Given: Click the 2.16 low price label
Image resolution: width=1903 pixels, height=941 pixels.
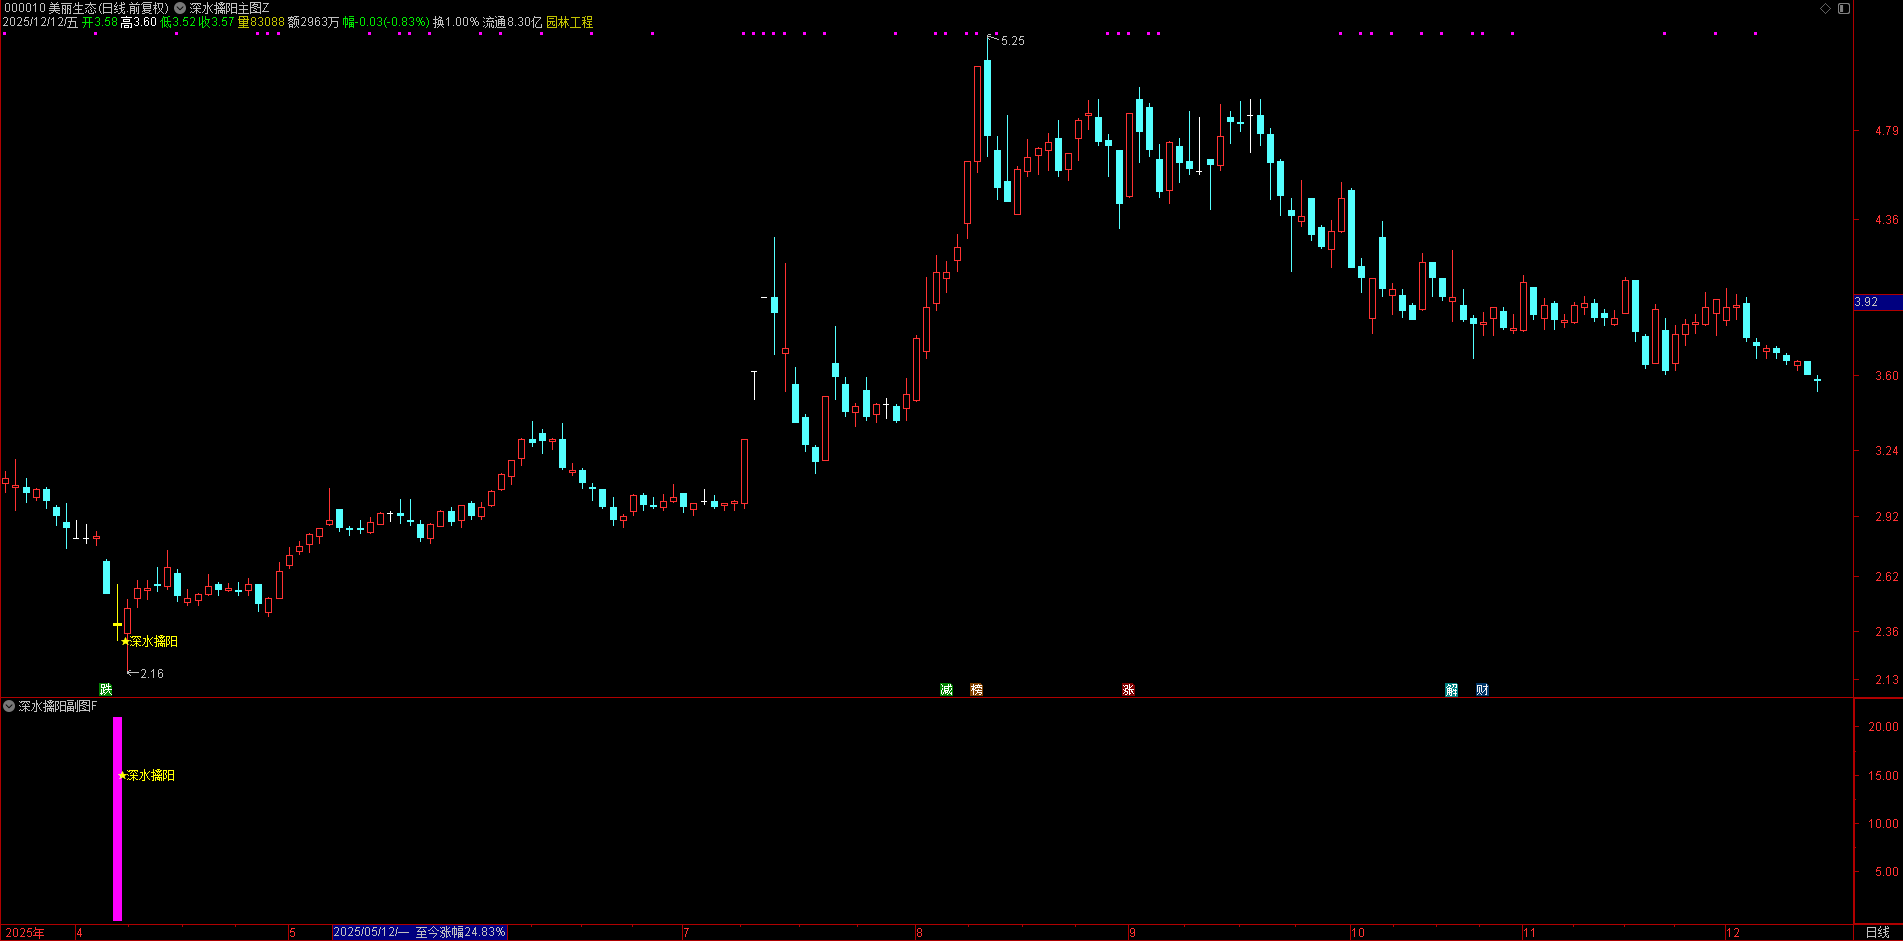Looking at the screenshot, I should click(x=151, y=674).
